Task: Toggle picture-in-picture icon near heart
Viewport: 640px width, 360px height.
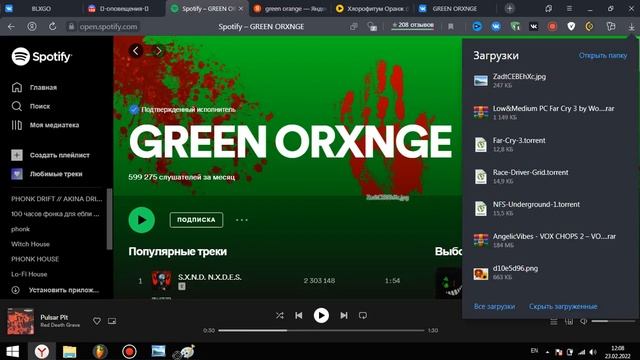Action: (x=112, y=321)
